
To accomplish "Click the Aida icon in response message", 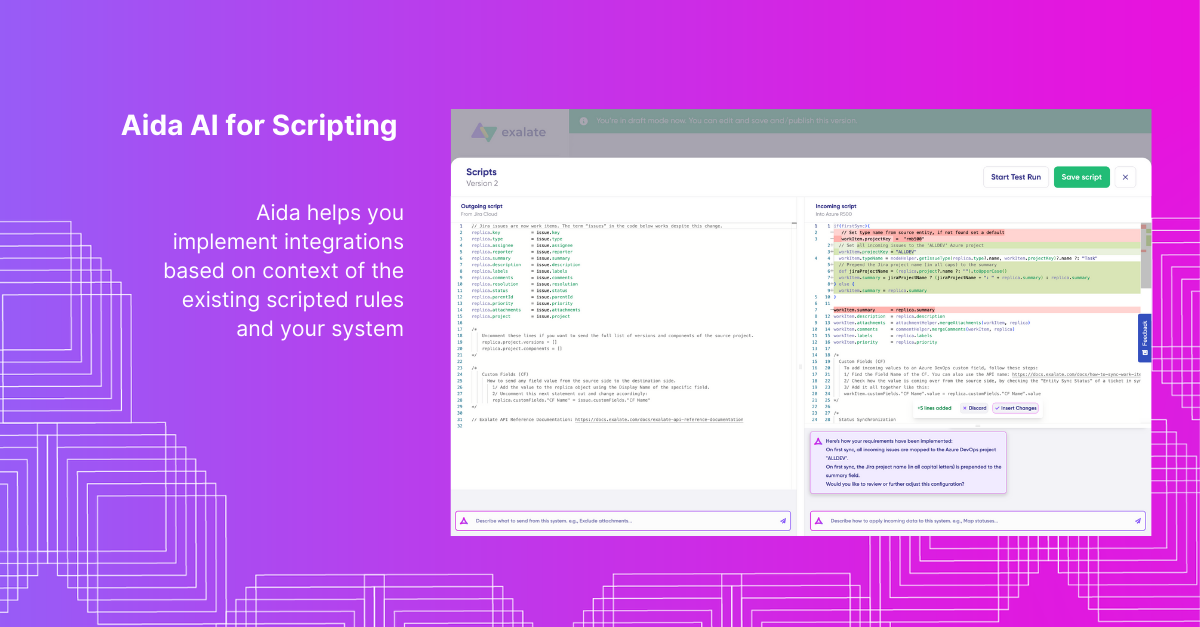I will pos(818,441).
